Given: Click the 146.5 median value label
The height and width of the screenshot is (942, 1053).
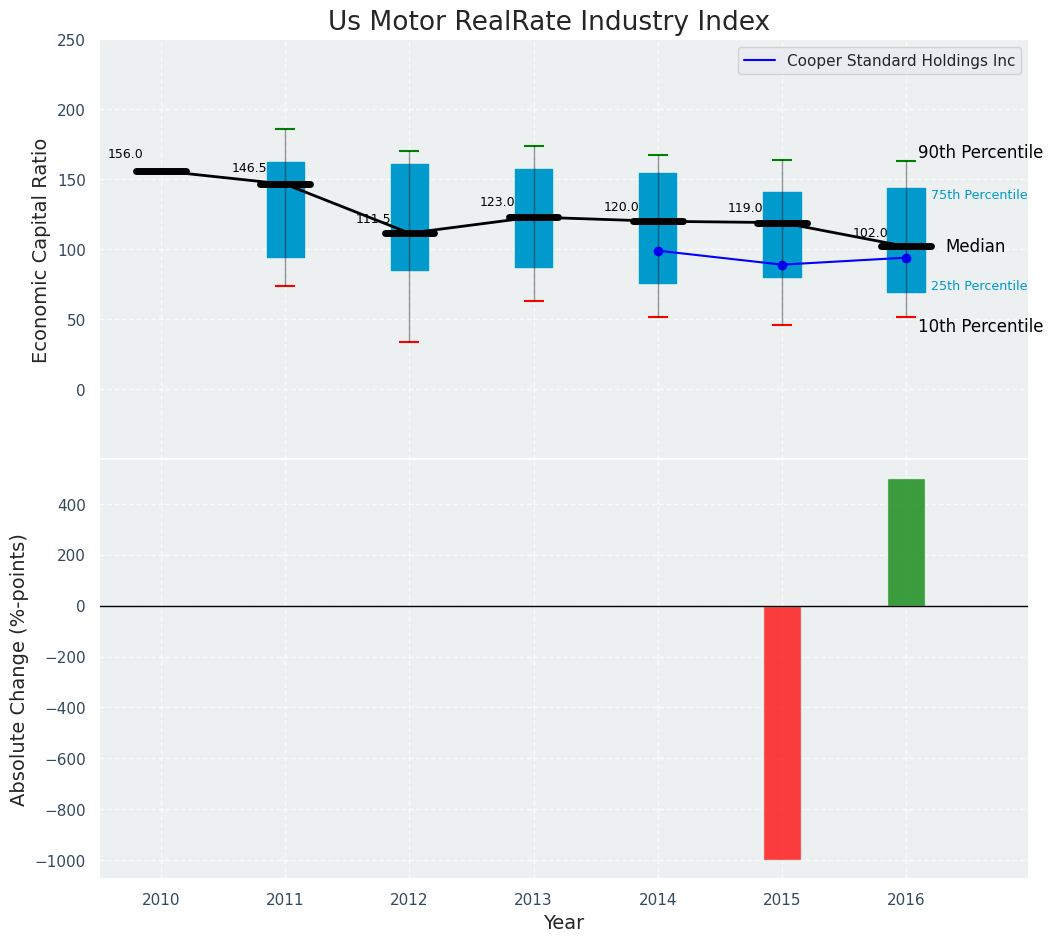Looking at the screenshot, I should [249, 169].
